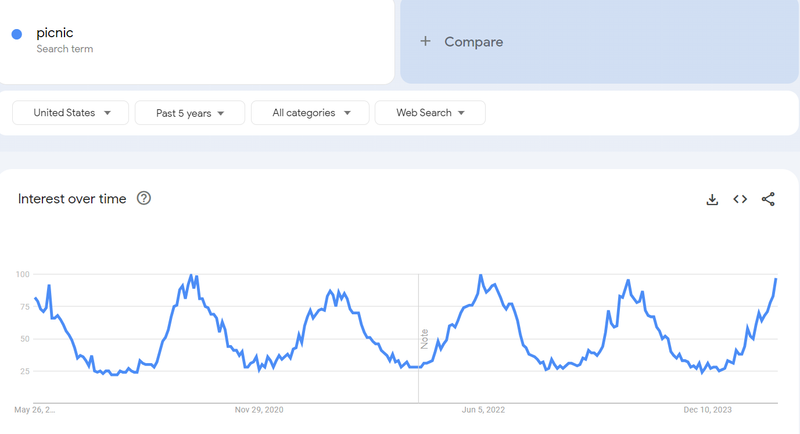The width and height of the screenshot is (800, 434).
Task: Click the blue dot for picnic term
Action: [17, 34]
